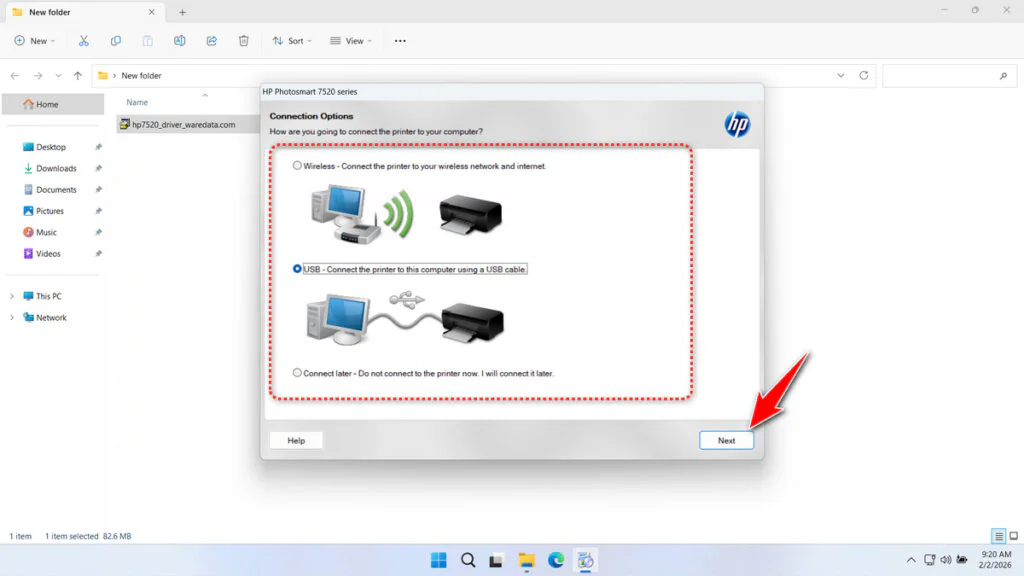The height and width of the screenshot is (576, 1024).
Task: Open the Sort dropdown menu
Action: pos(291,40)
